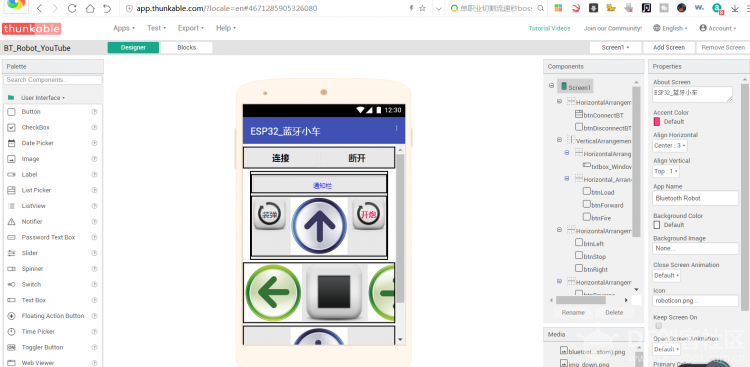The width and height of the screenshot is (750, 367).
Task: Click the Notifier warning-triangle icon
Action: 11,222
